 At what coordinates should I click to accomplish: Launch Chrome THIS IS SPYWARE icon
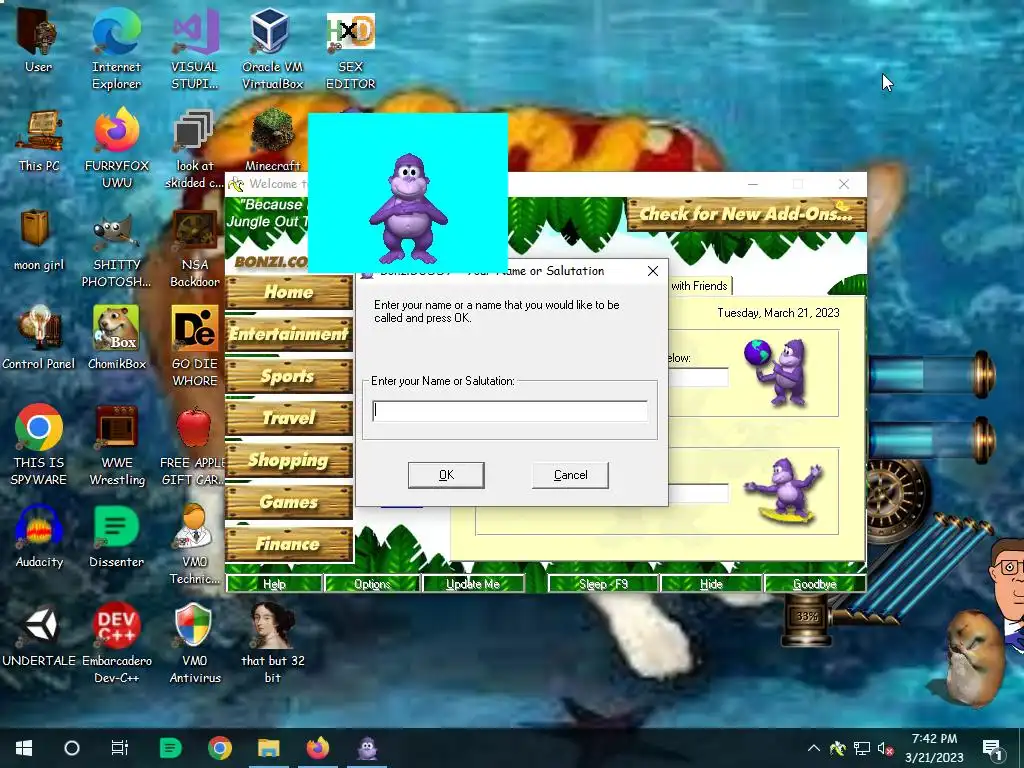click(x=39, y=445)
